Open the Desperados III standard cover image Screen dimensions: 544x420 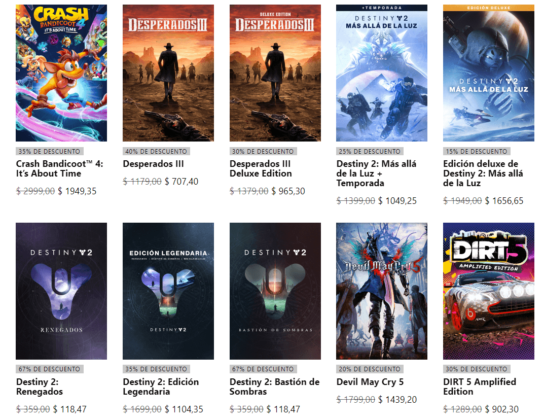coord(168,73)
